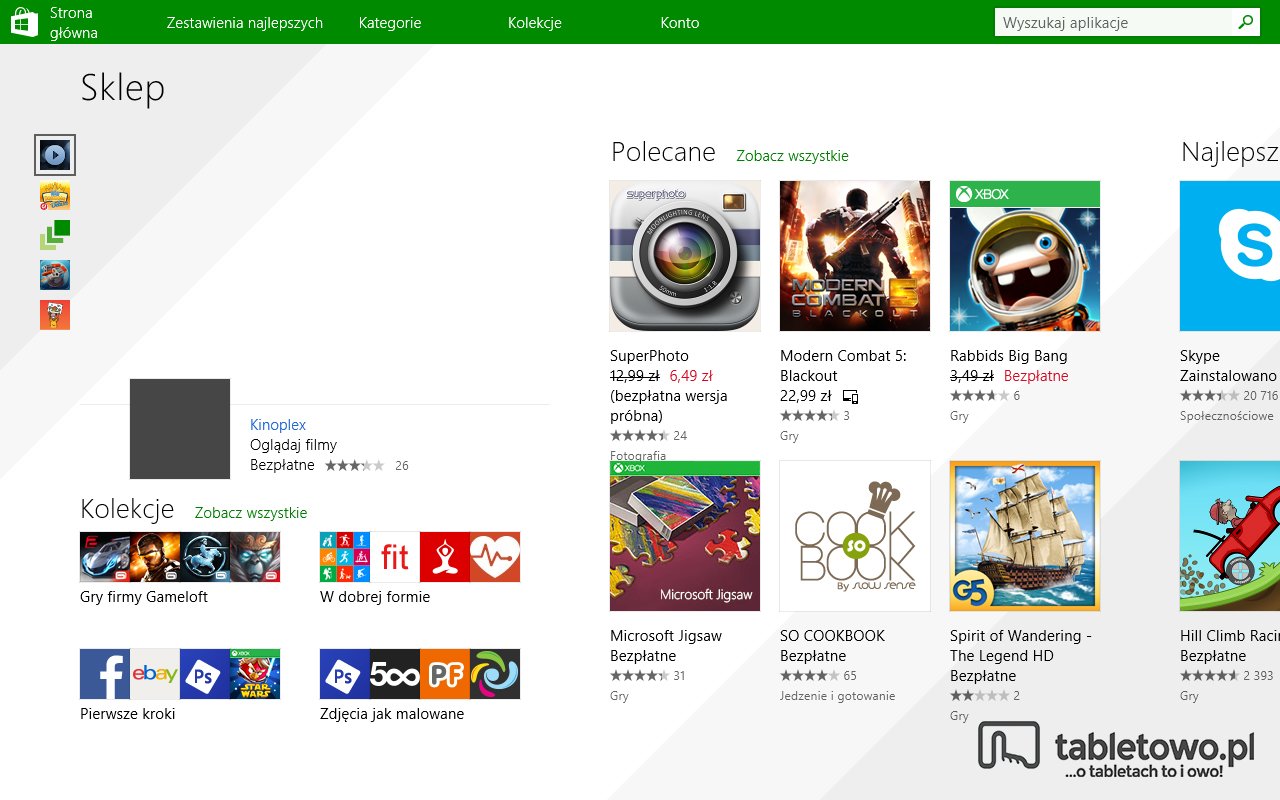Image resolution: width=1280 pixels, height=800 pixels.
Task: Open Microsoft Jigsaw game tile
Action: tap(685, 536)
